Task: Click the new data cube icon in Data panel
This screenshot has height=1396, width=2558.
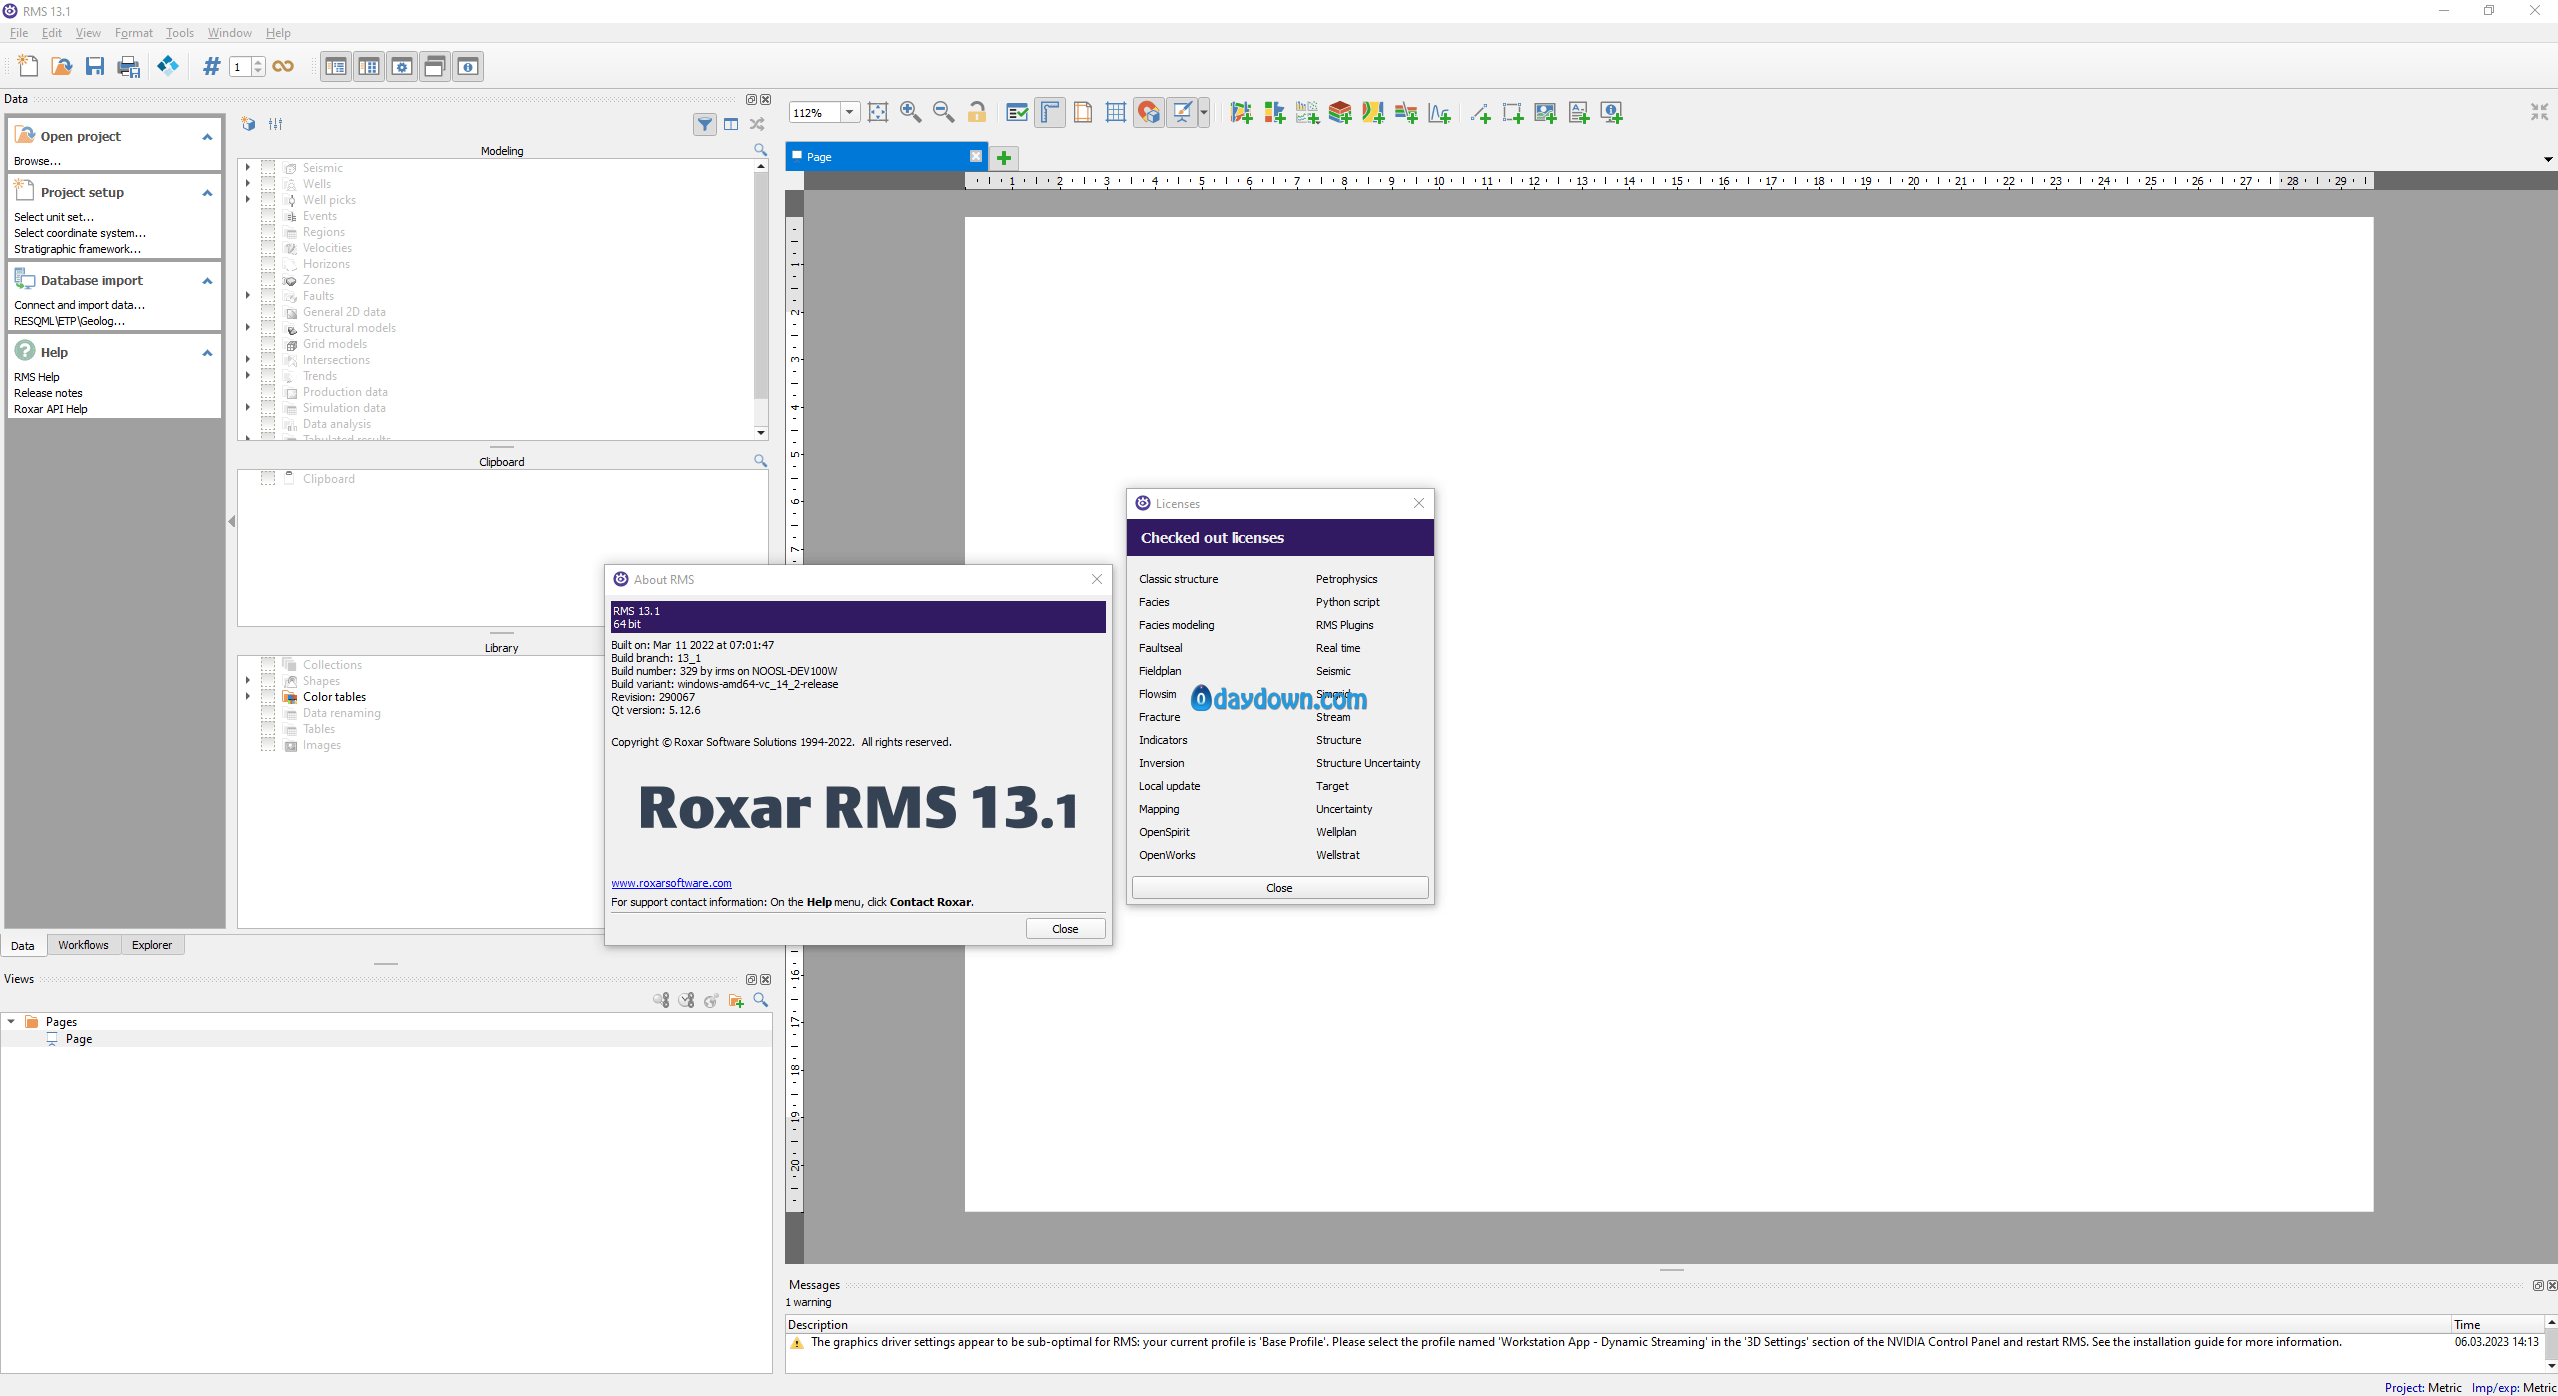Action: pyautogui.click(x=248, y=124)
